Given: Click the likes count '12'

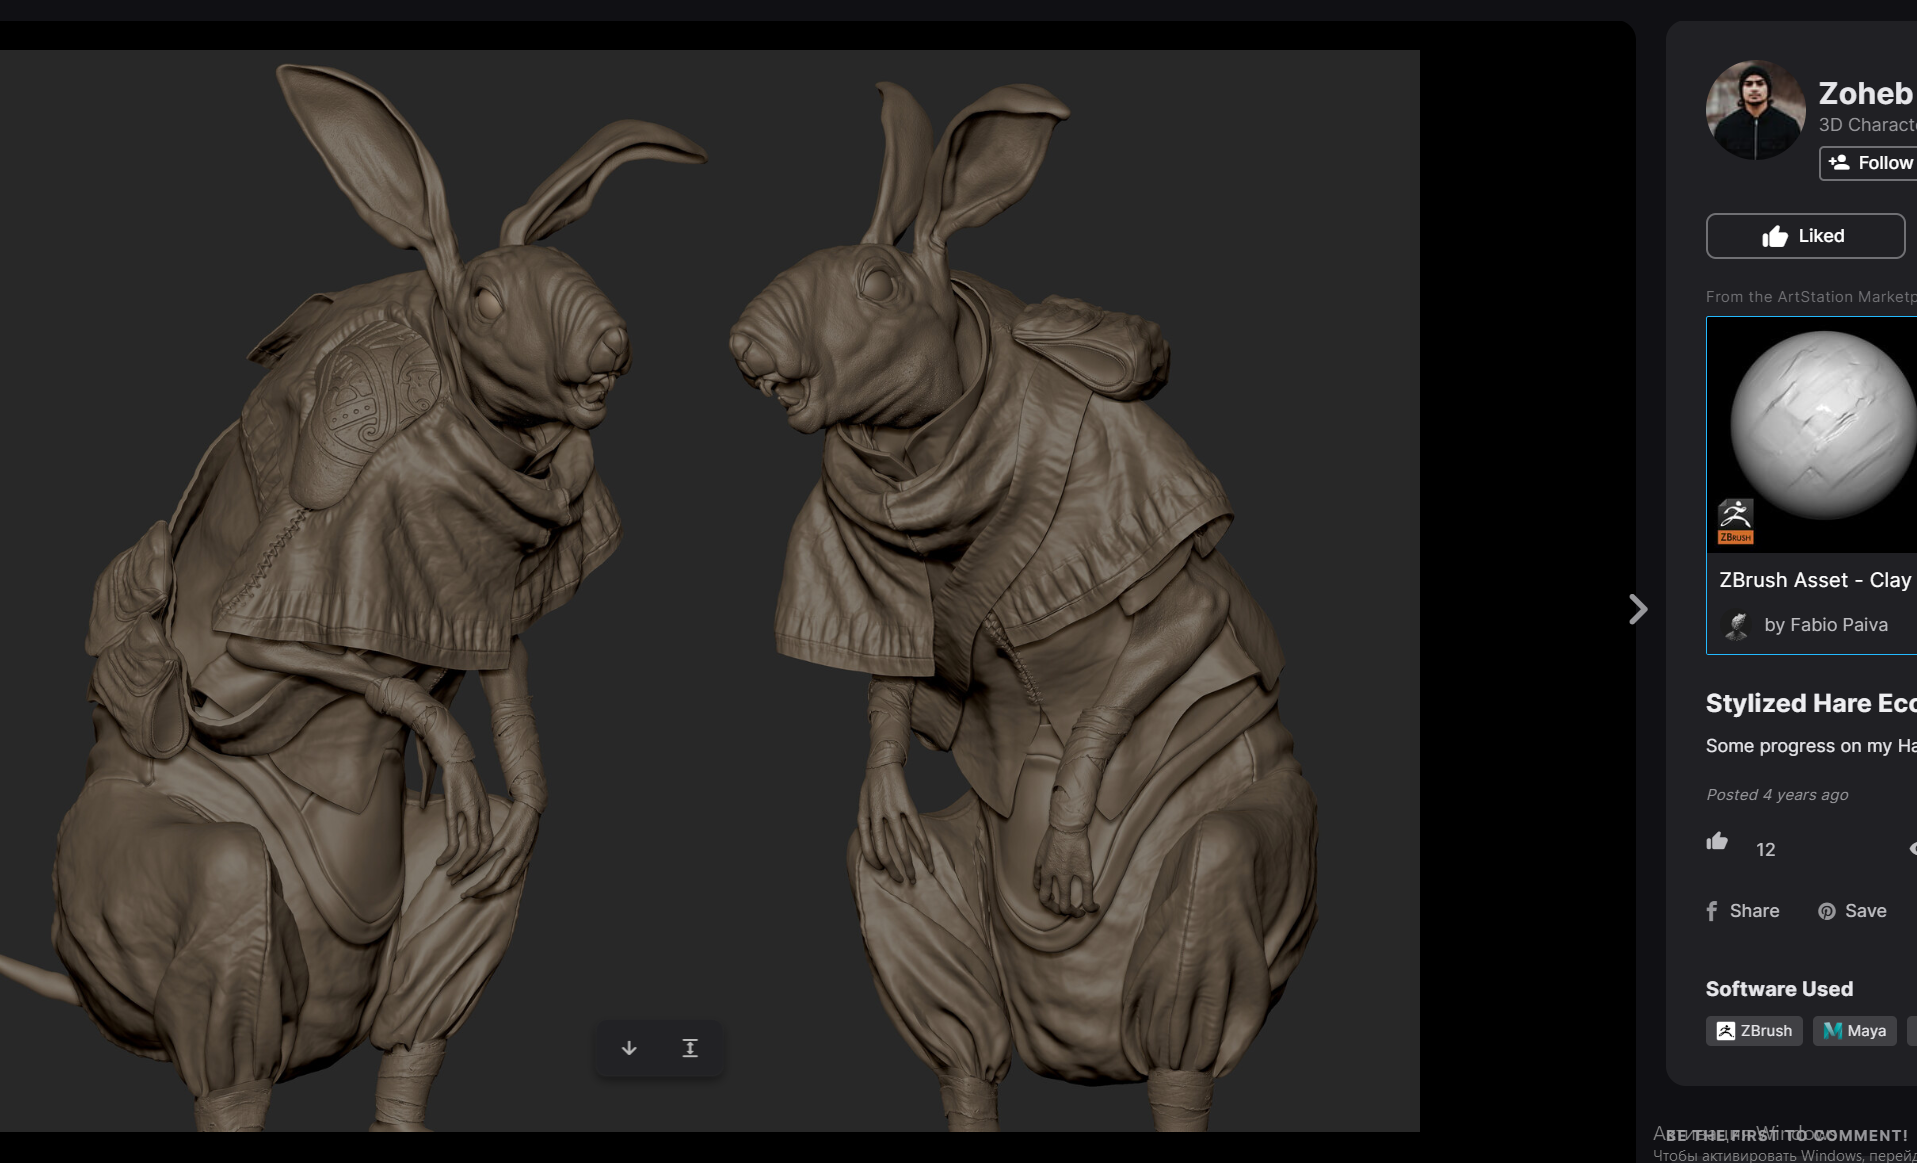Looking at the screenshot, I should click(x=1766, y=849).
